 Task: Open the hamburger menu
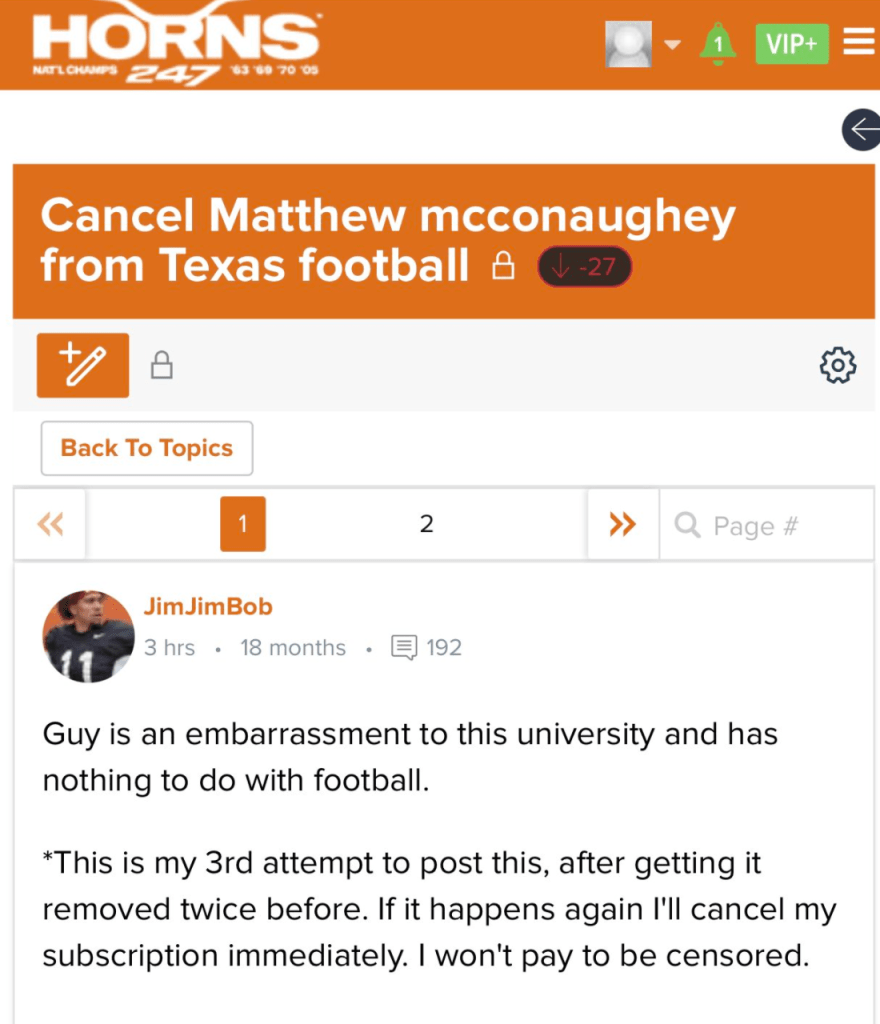click(x=858, y=43)
